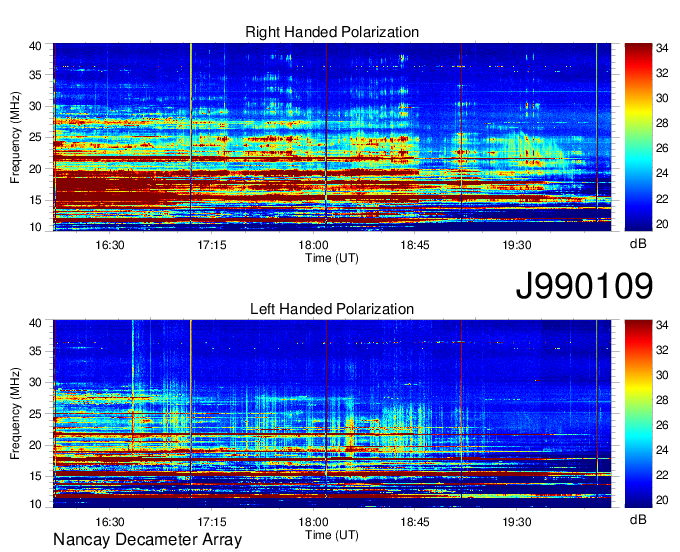This screenshot has height=552, width=680.
Task: Click the 26 label on upper color bar
Action: (x=662, y=149)
